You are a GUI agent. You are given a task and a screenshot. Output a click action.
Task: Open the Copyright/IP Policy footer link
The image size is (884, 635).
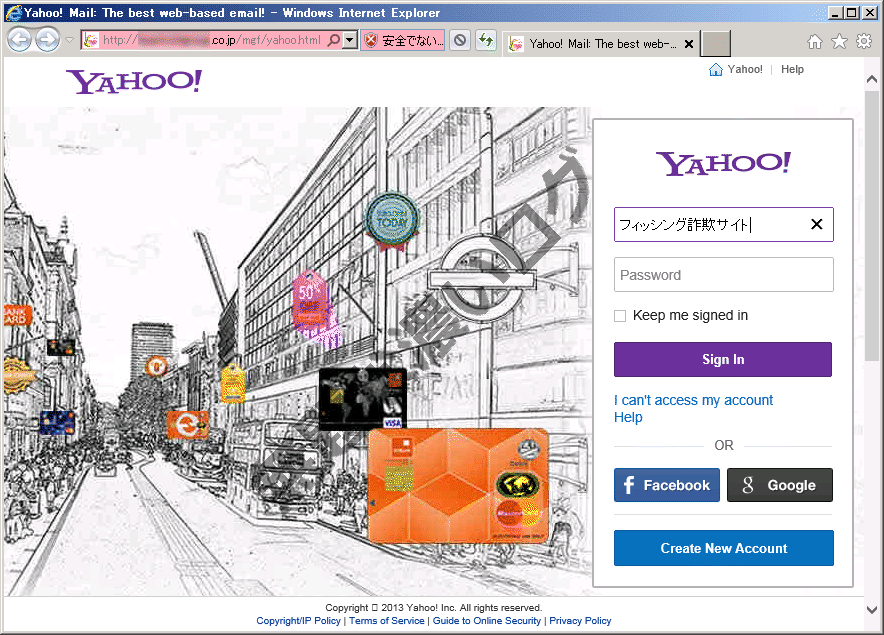tap(298, 621)
